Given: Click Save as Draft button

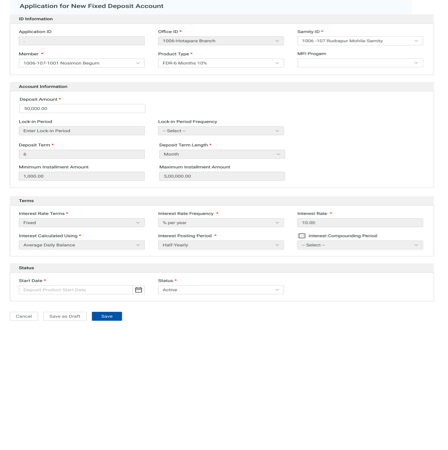Looking at the screenshot, I should coord(65,316).
